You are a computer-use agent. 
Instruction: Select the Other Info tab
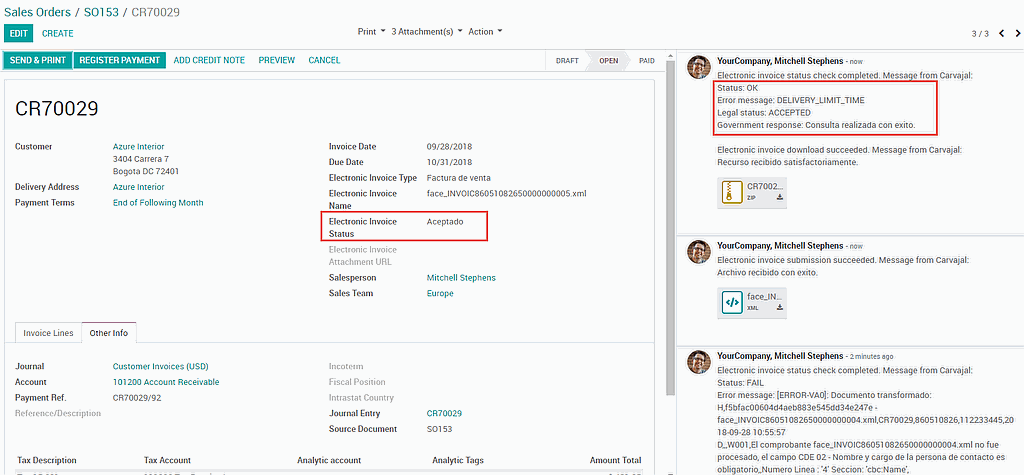point(109,333)
